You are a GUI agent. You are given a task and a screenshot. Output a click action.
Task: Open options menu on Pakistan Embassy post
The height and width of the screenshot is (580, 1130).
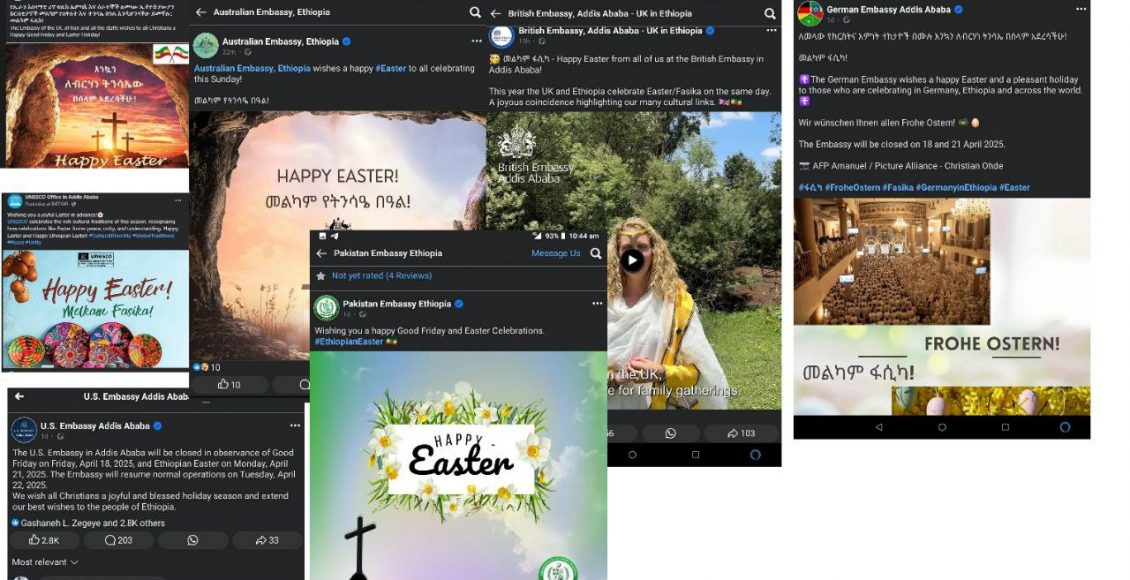point(597,303)
